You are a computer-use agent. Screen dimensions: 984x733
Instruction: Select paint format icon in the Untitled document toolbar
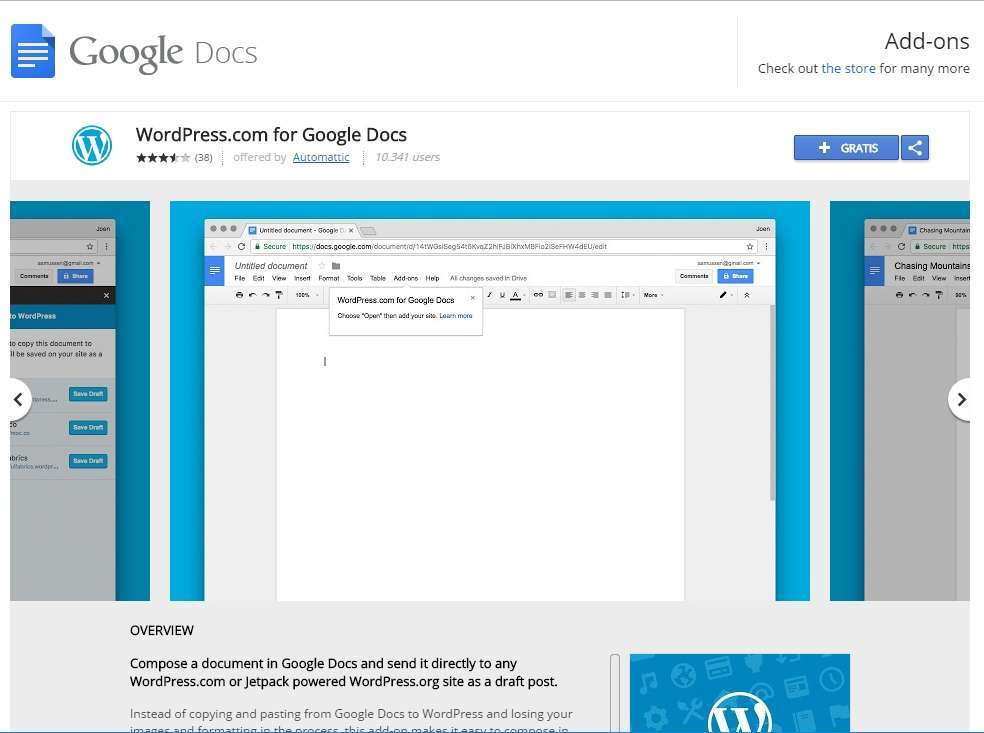[279, 295]
